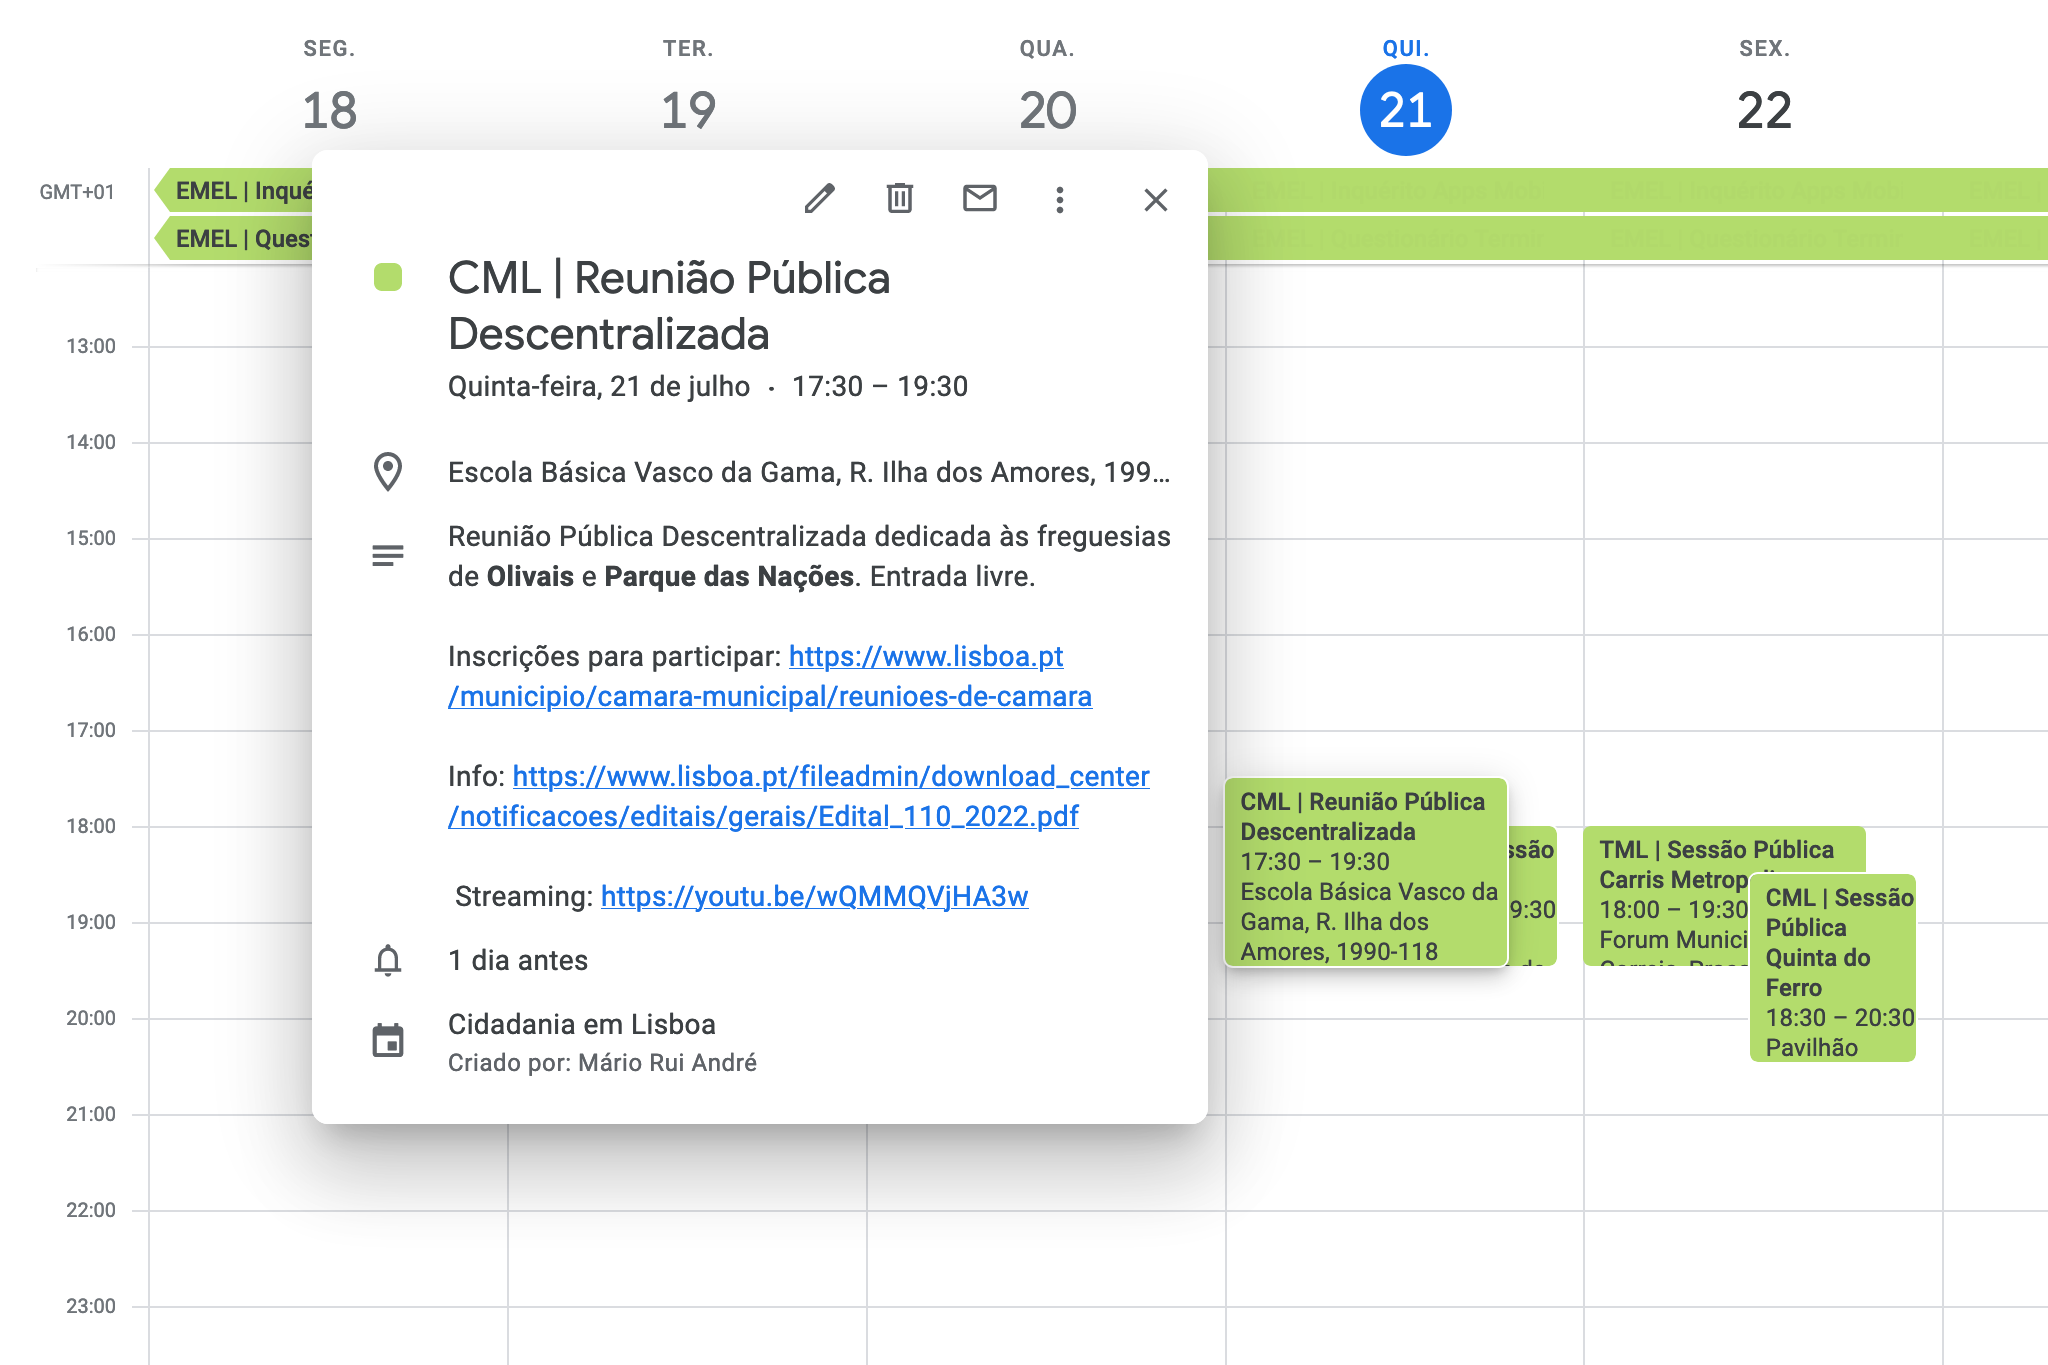Close the event details popup
Image resolution: width=2048 pixels, height=1365 pixels.
[1156, 200]
